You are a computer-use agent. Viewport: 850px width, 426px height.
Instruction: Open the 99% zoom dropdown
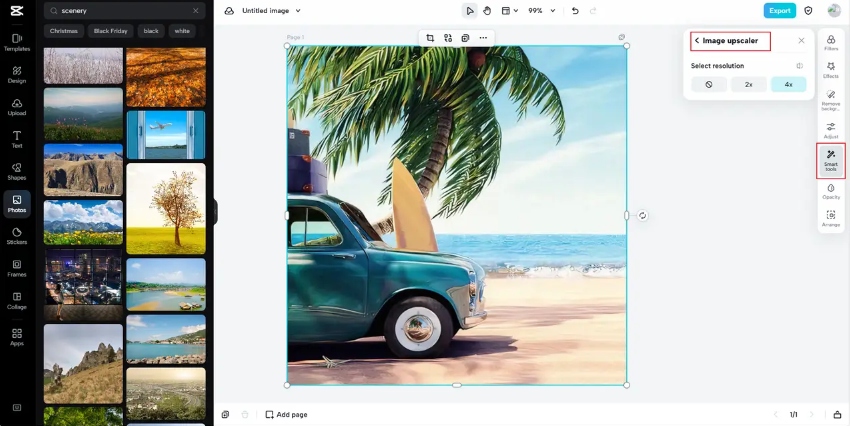tap(542, 11)
